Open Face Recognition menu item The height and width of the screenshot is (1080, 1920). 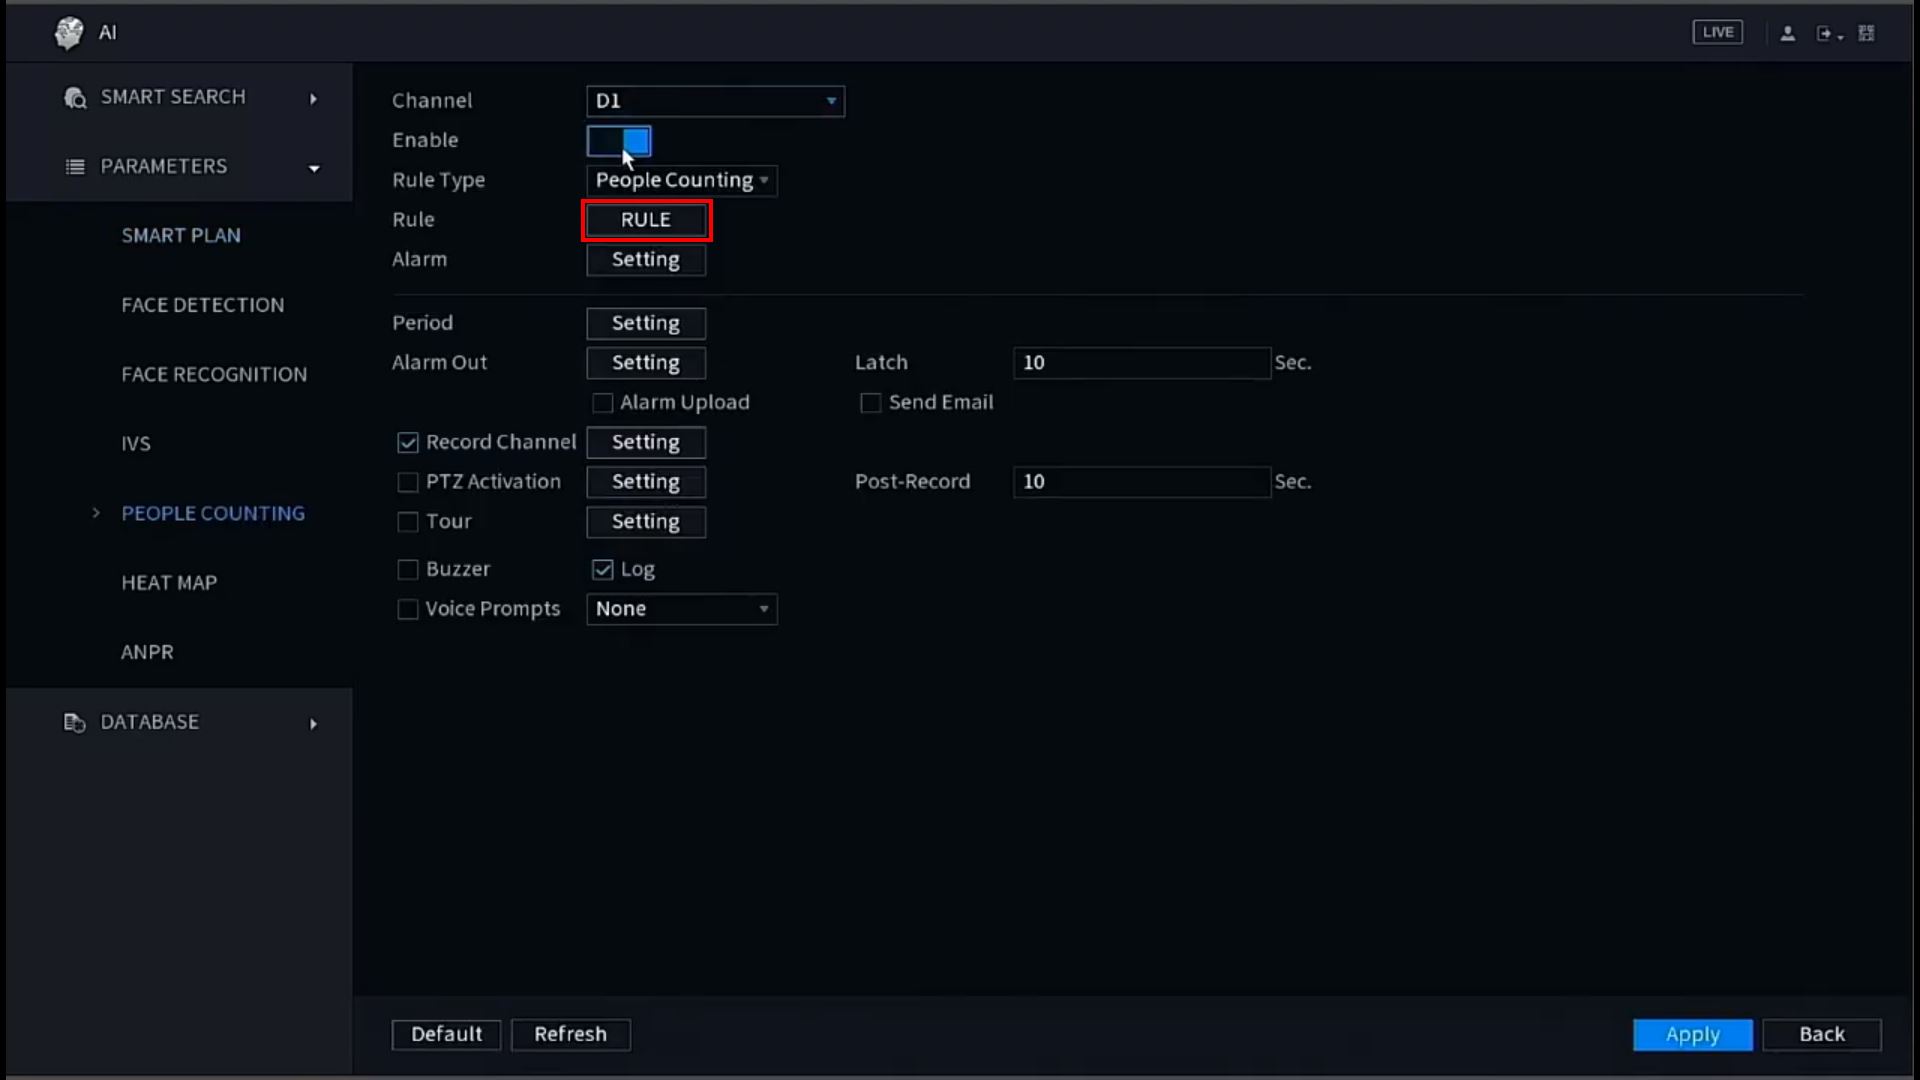214,374
